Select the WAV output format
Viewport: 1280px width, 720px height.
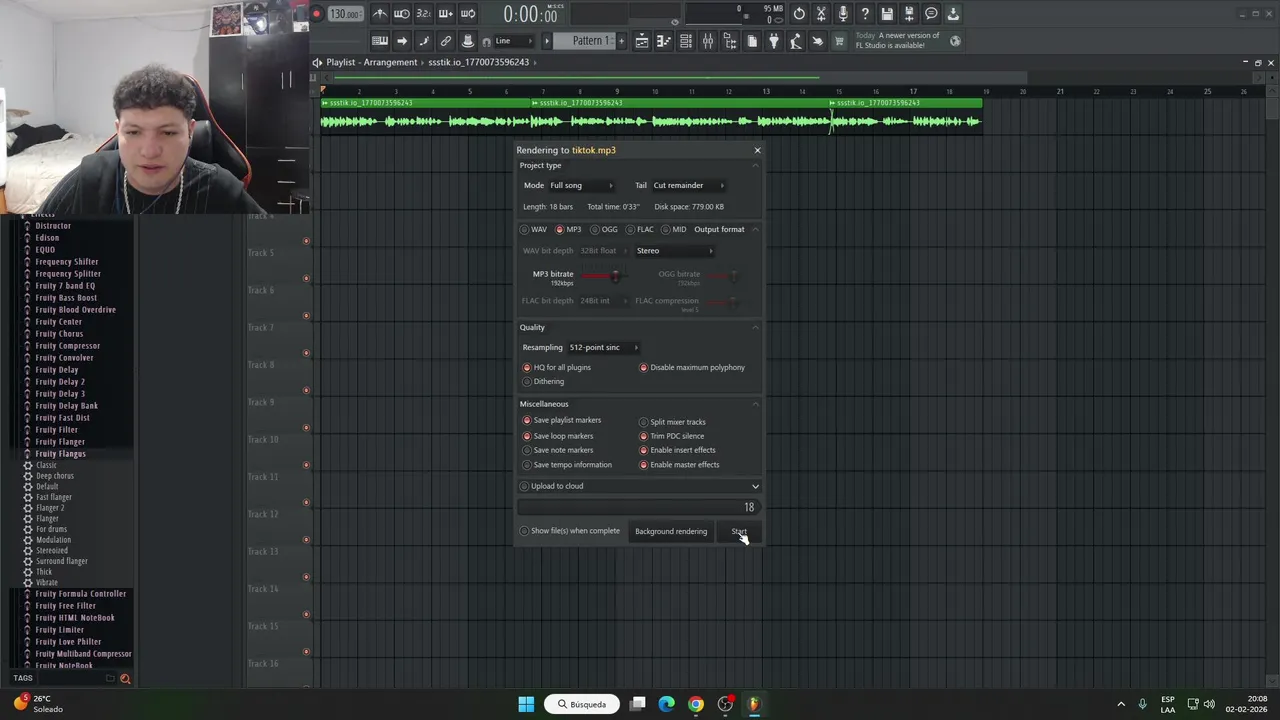click(533, 229)
